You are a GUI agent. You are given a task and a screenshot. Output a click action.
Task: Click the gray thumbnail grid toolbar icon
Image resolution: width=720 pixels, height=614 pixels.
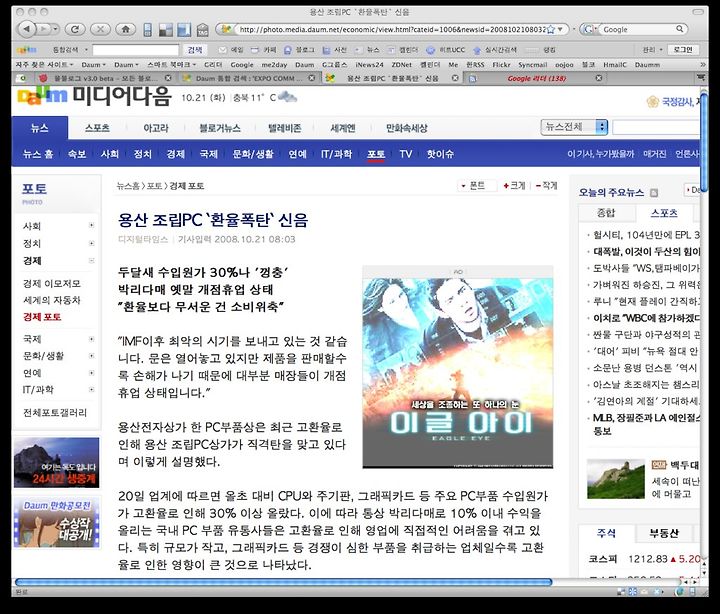click(166, 30)
